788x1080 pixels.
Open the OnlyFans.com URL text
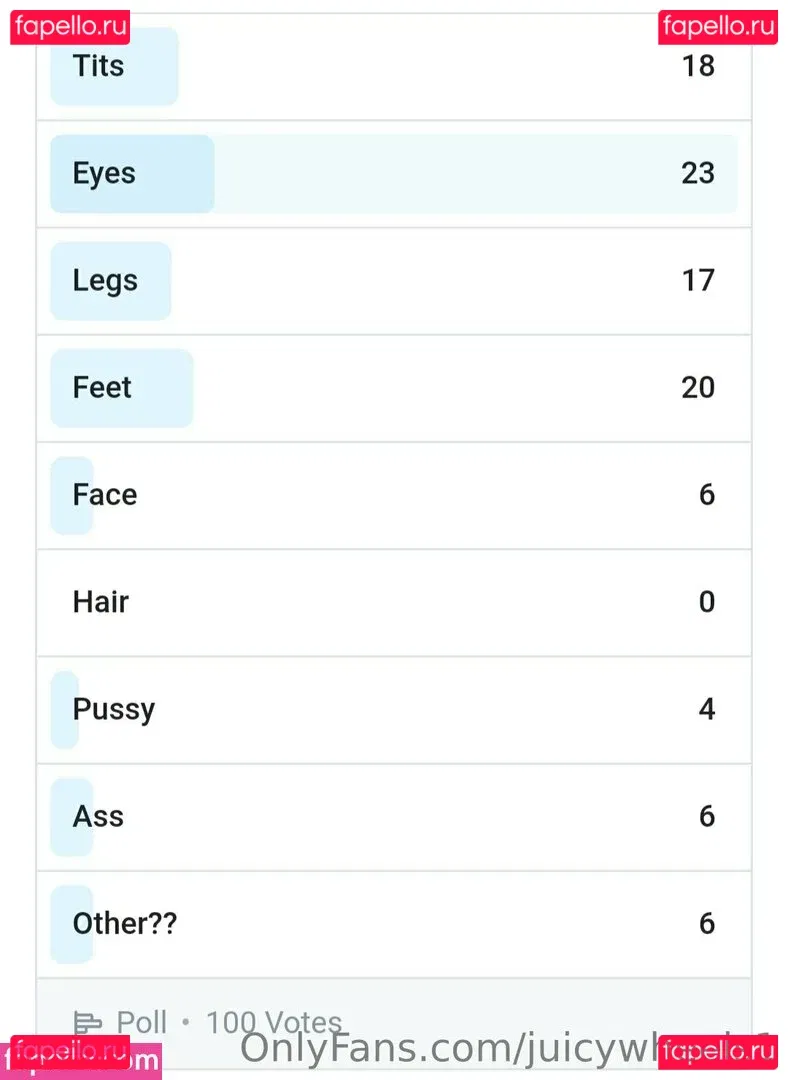(450, 1048)
